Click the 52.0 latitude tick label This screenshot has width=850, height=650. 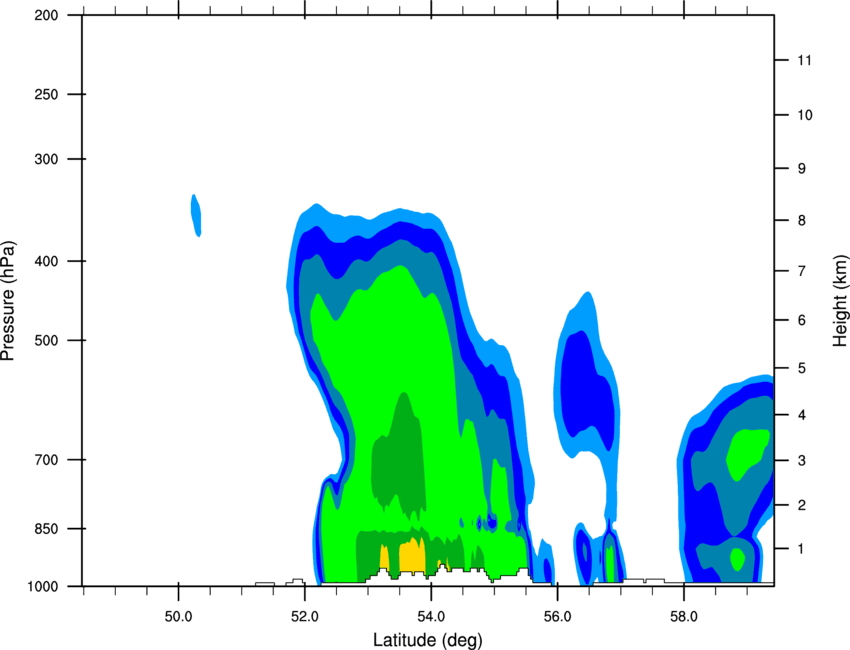point(305,617)
